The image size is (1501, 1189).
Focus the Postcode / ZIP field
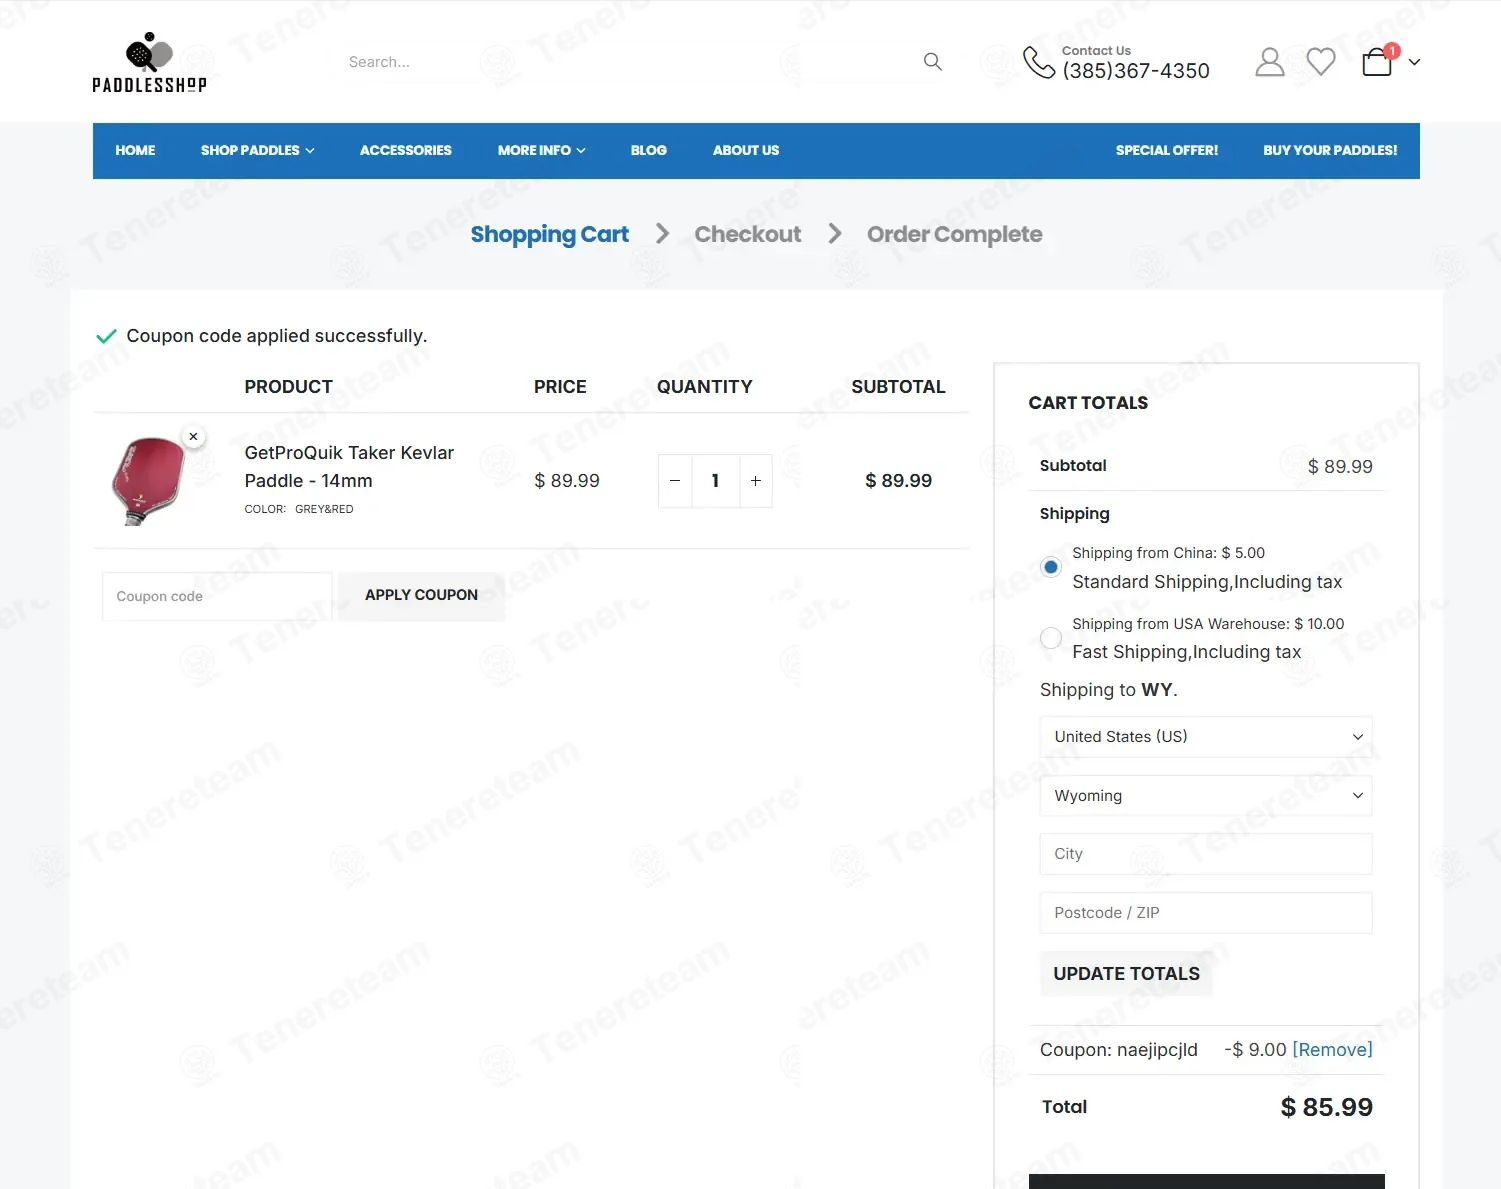1206,913
